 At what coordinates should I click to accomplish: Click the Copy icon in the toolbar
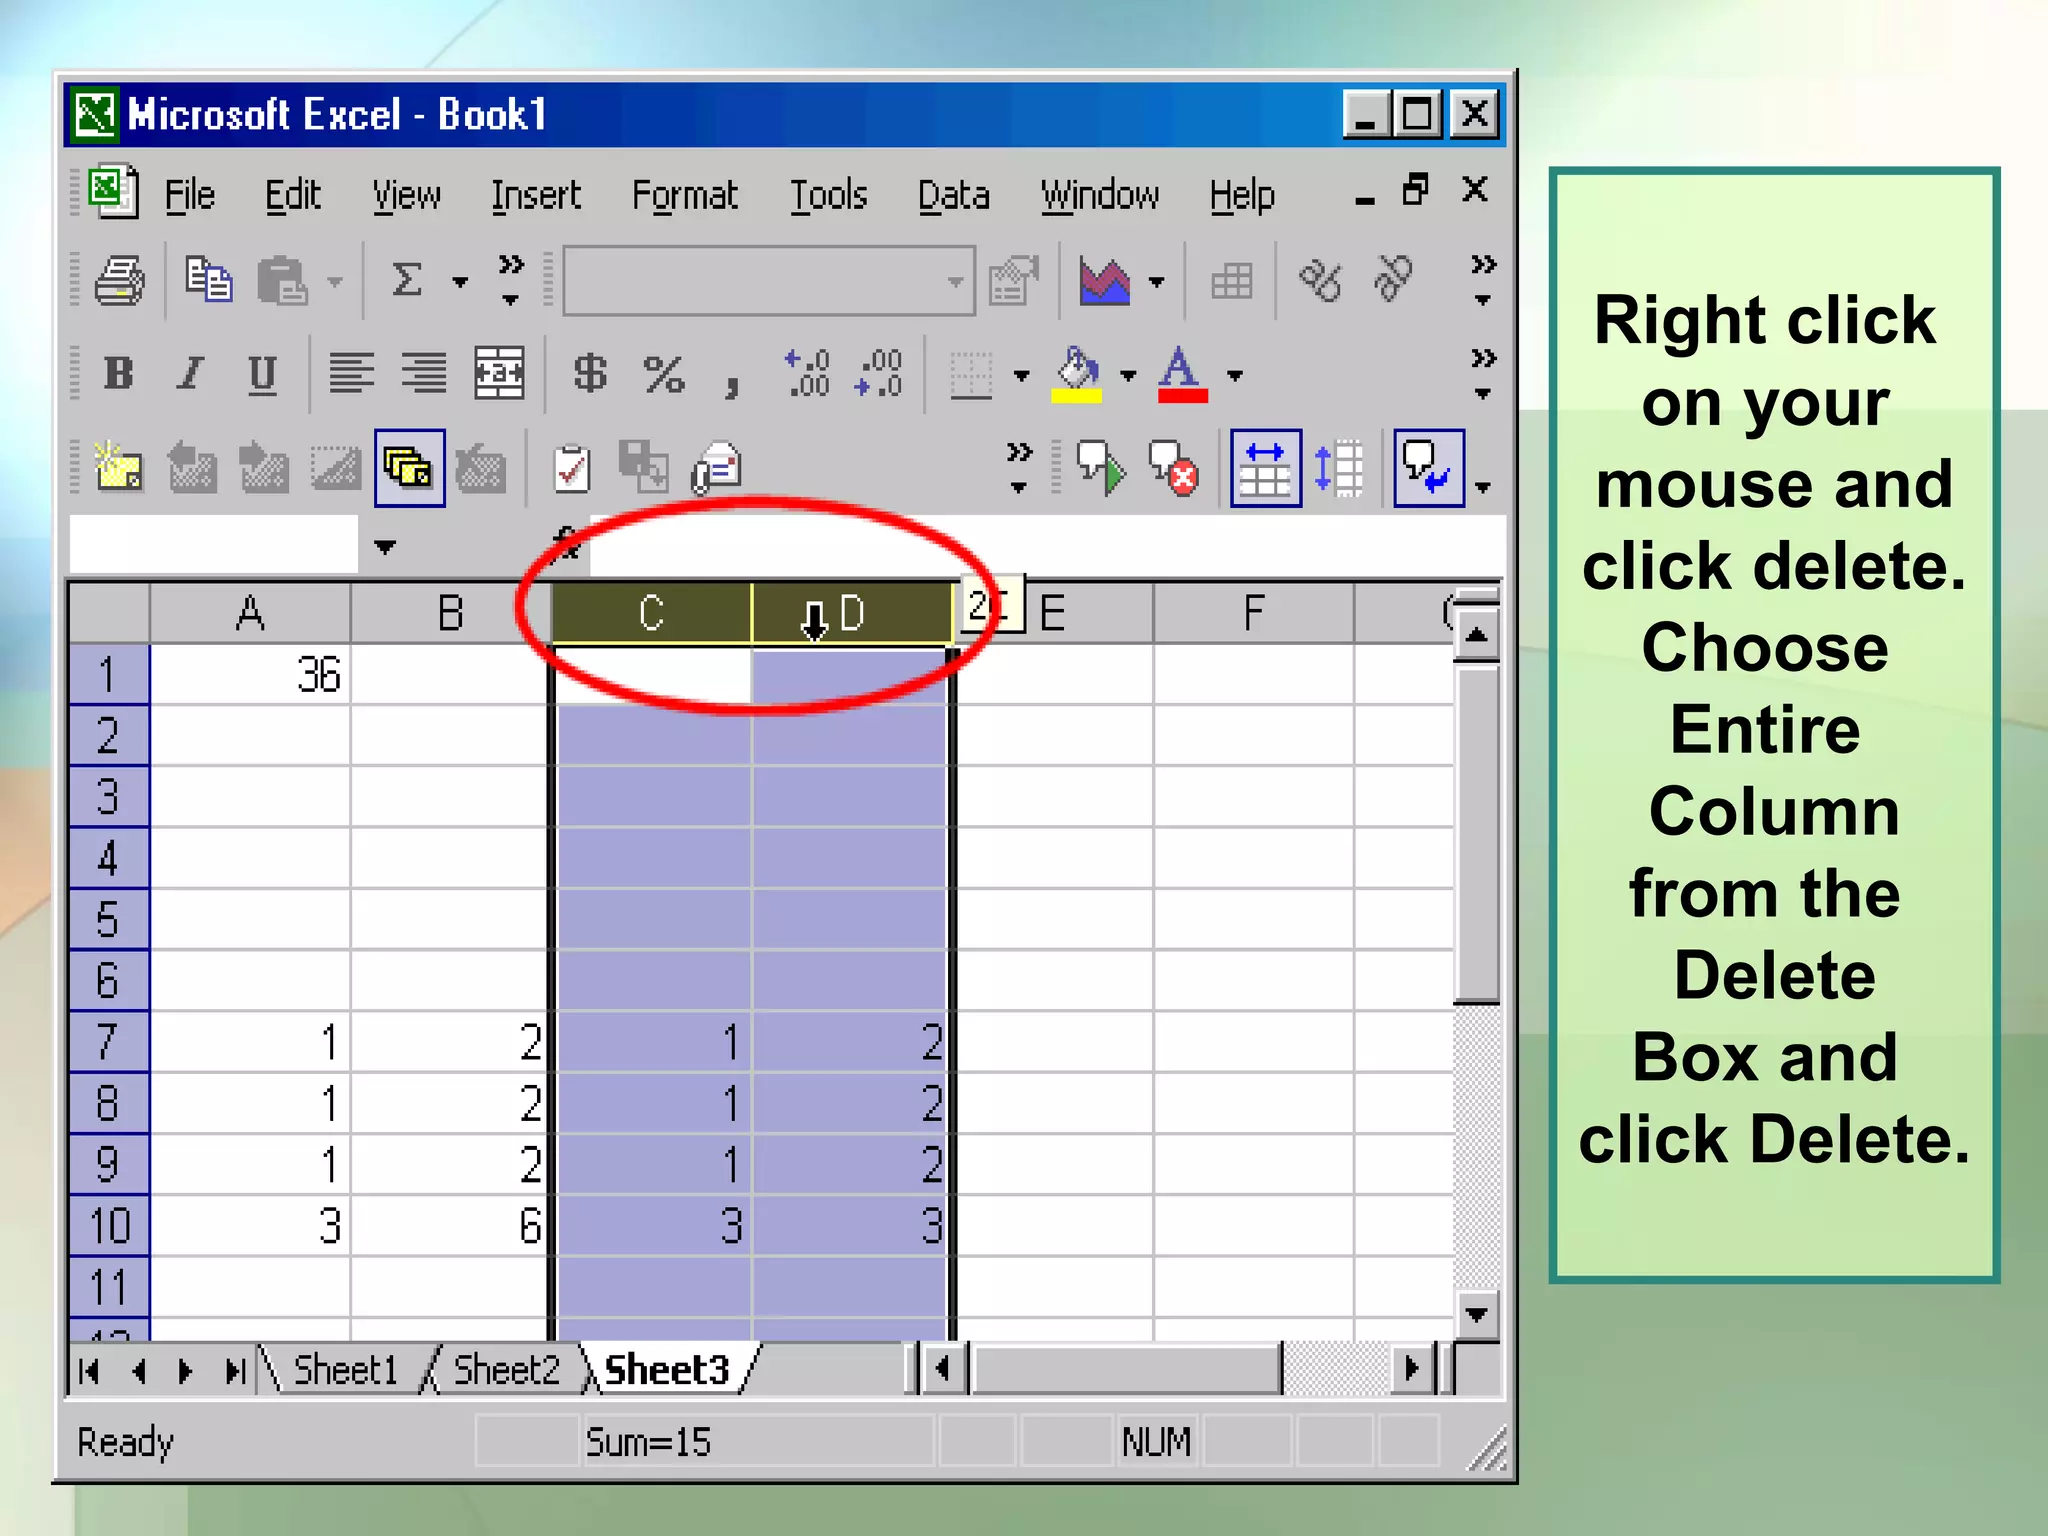(x=209, y=279)
